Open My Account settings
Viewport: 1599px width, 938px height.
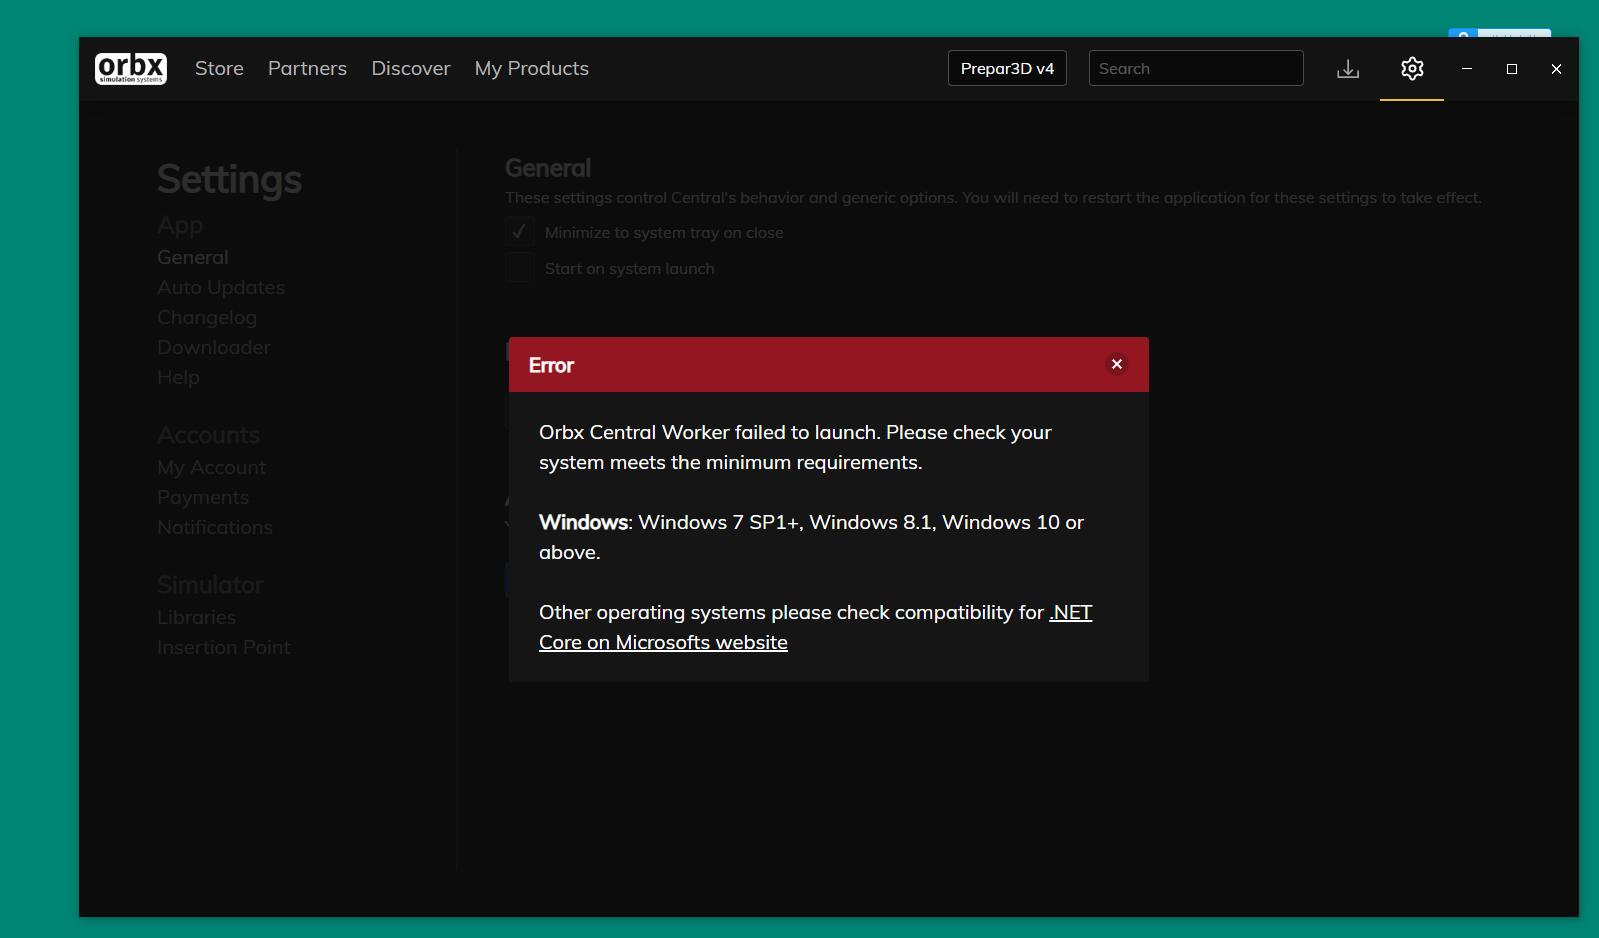211,467
